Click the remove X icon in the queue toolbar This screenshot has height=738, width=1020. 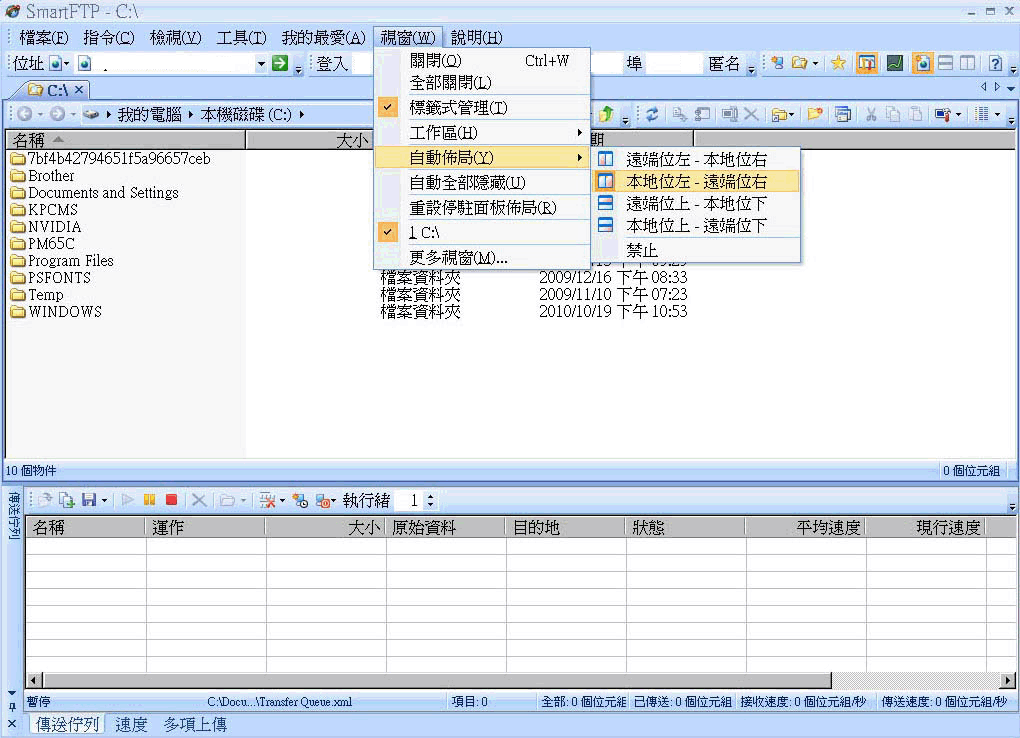pyautogui.click(x=199, y=500)
